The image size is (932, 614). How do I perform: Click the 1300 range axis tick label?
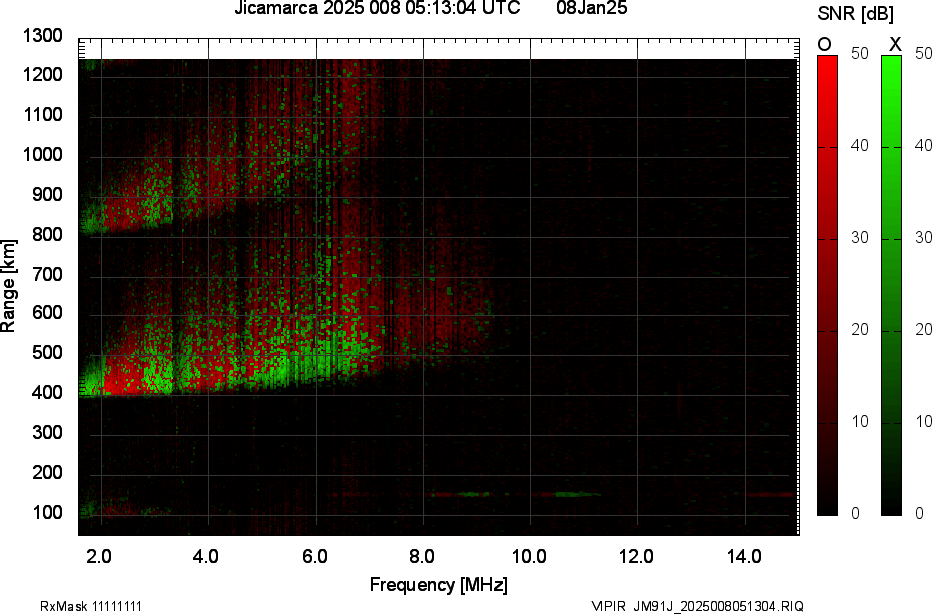(42, 36)
